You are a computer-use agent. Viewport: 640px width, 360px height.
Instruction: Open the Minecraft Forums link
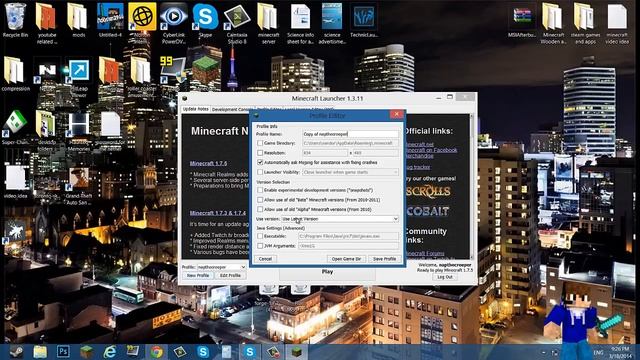[x=424, y=253]
